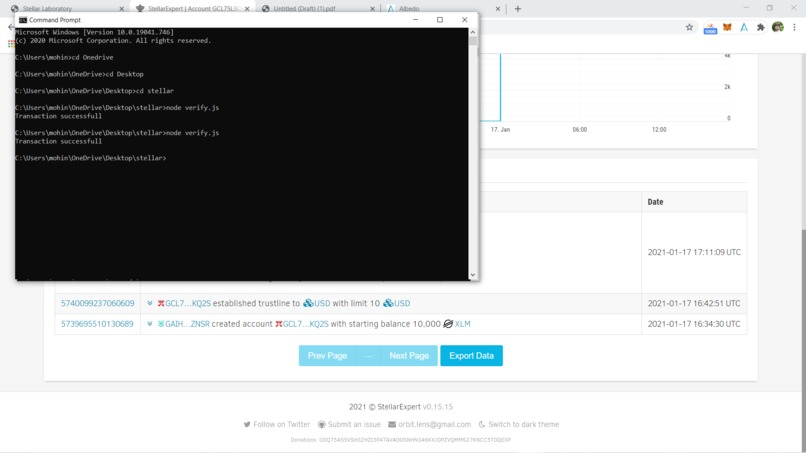Click the first USD asset icon after 'trustline to'
Viewport: 806px width, 453px height.
[308, 303]
